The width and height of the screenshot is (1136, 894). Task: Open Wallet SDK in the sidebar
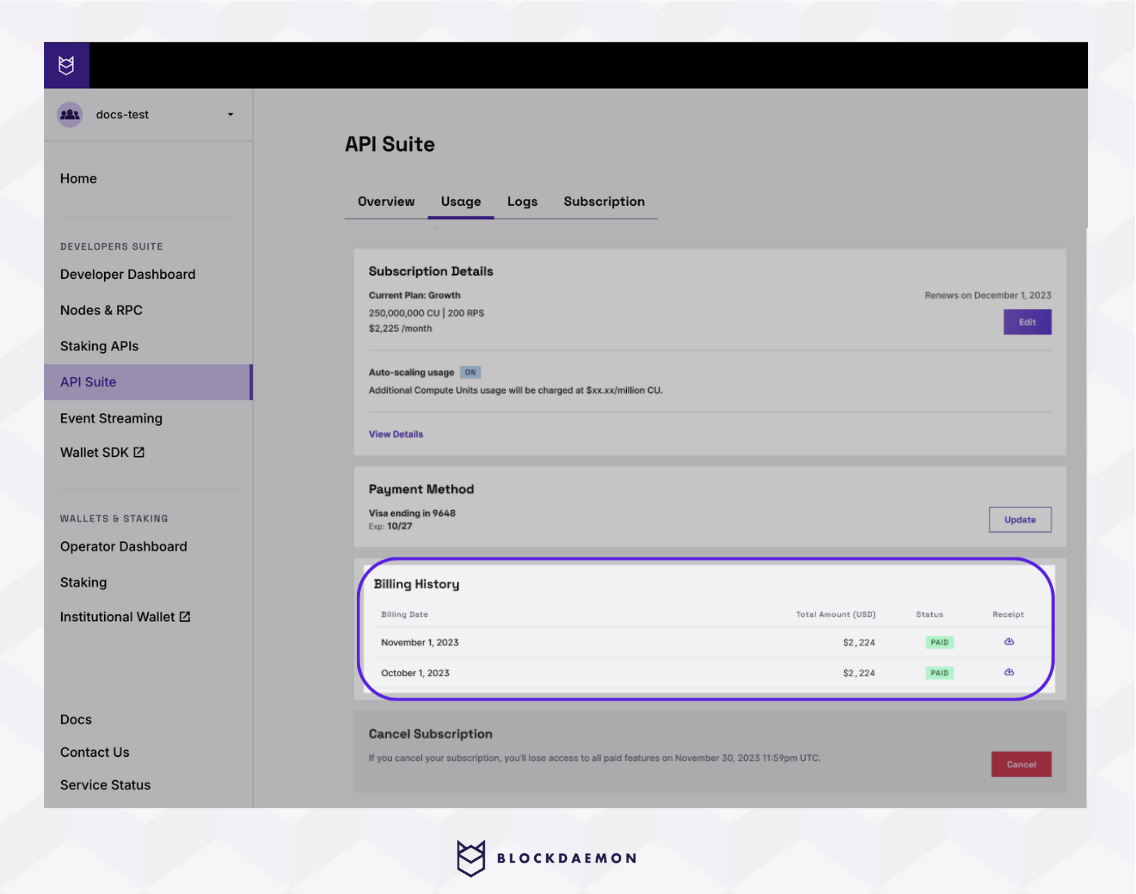[94, 452]
